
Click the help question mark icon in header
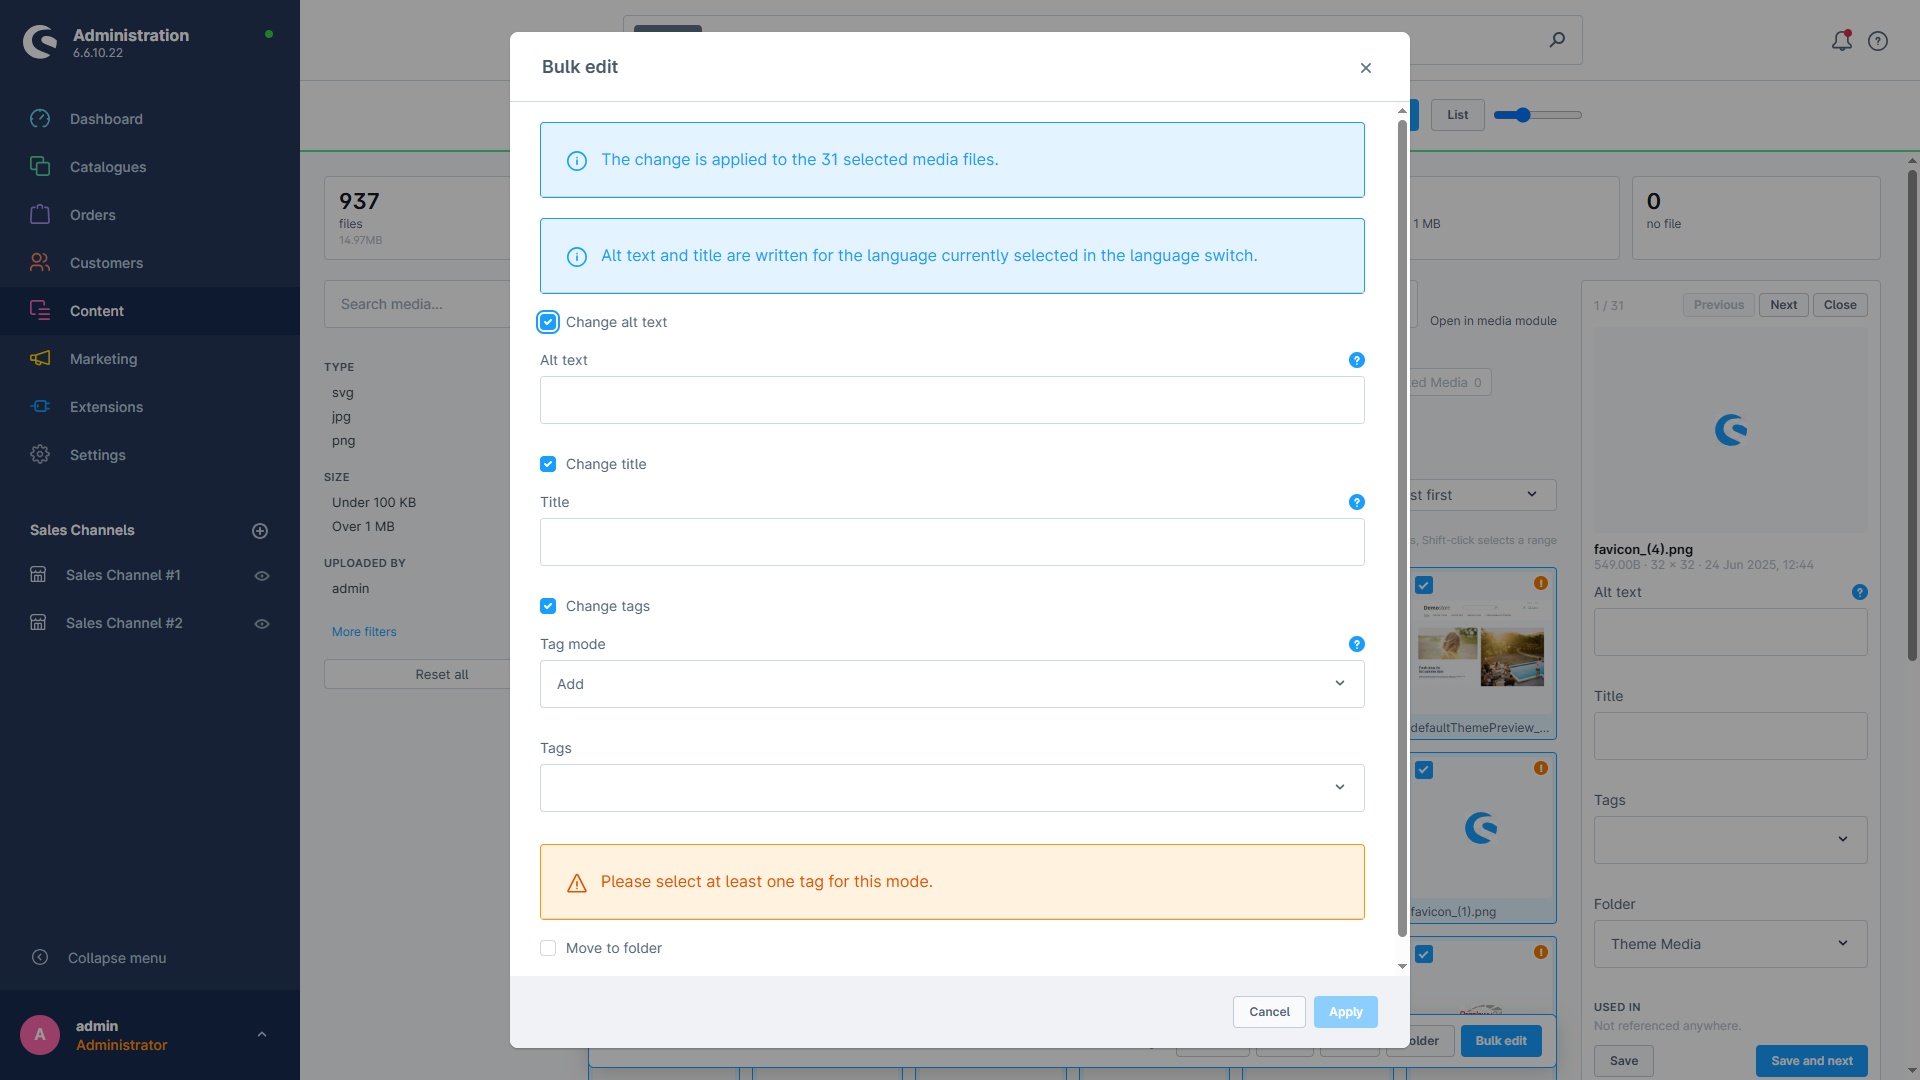[x=1878, y=41]
